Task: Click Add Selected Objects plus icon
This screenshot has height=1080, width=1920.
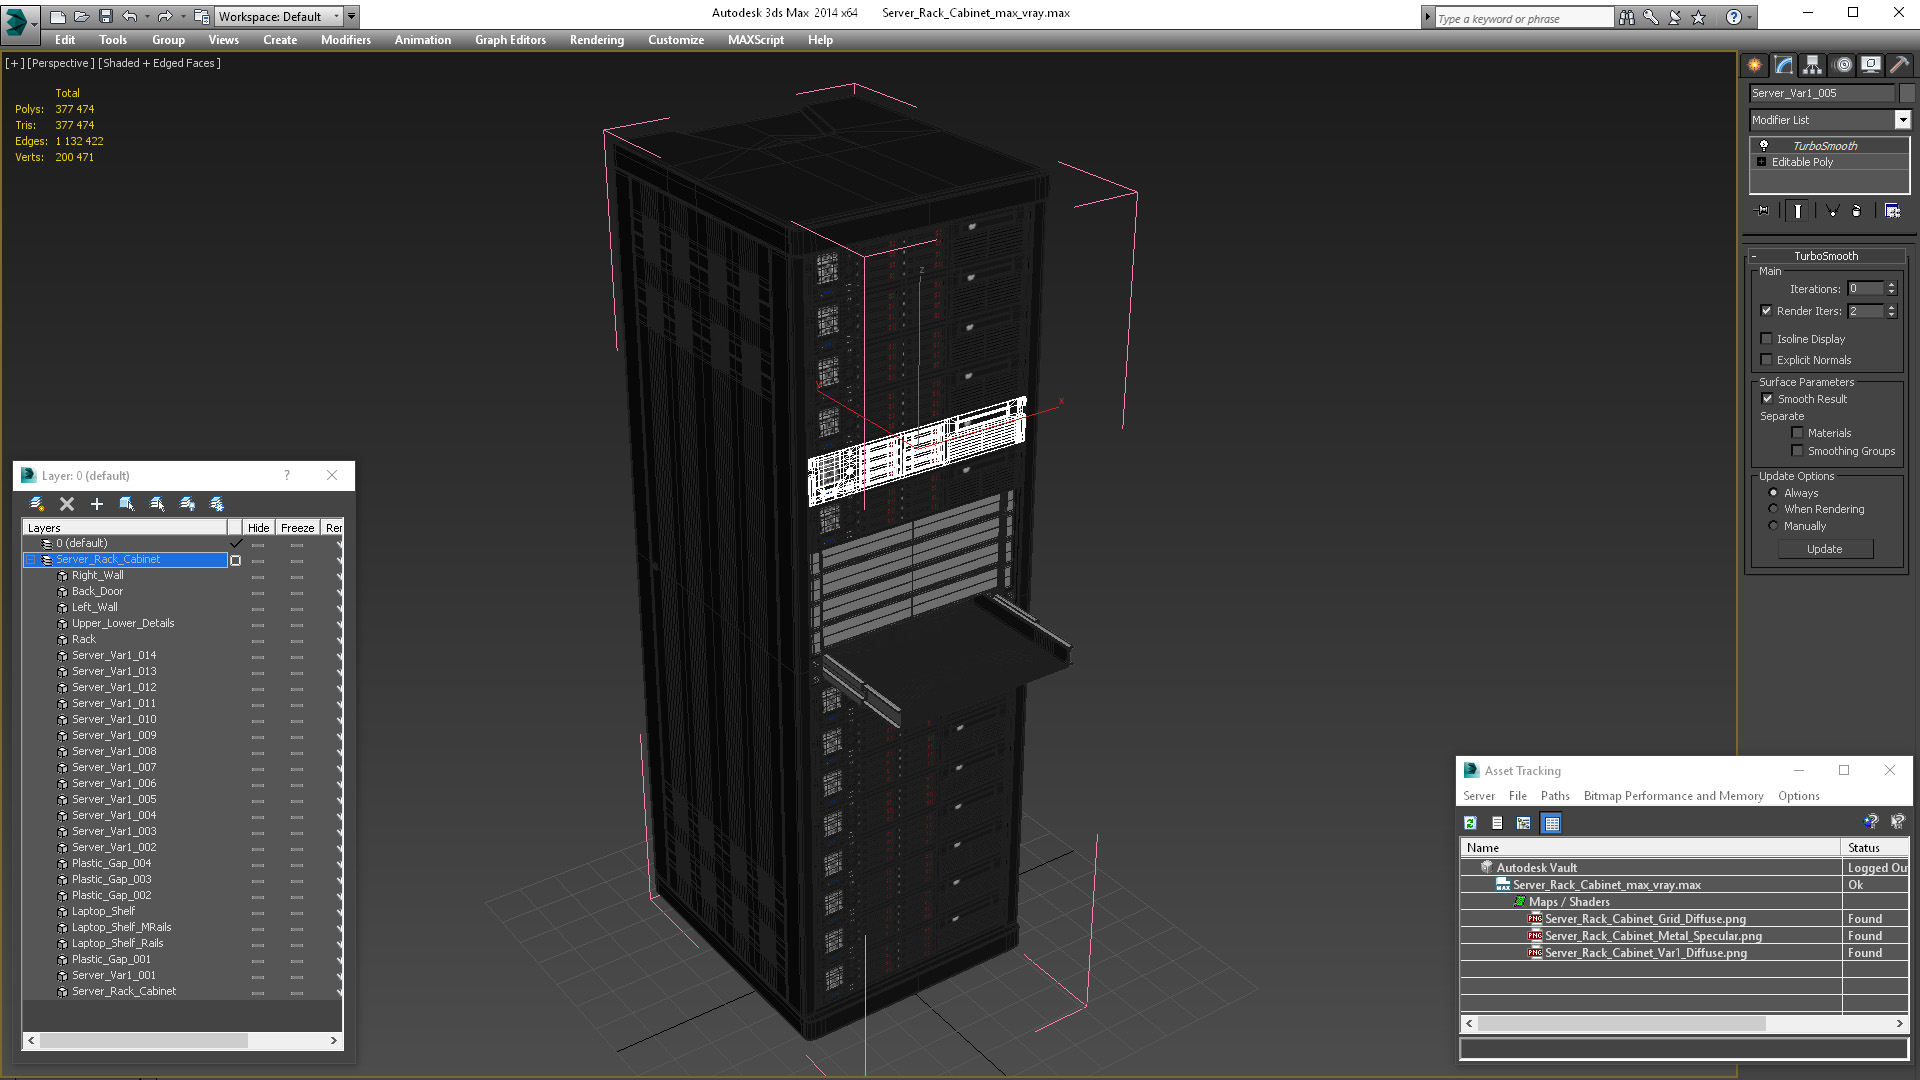Action: 97,504
